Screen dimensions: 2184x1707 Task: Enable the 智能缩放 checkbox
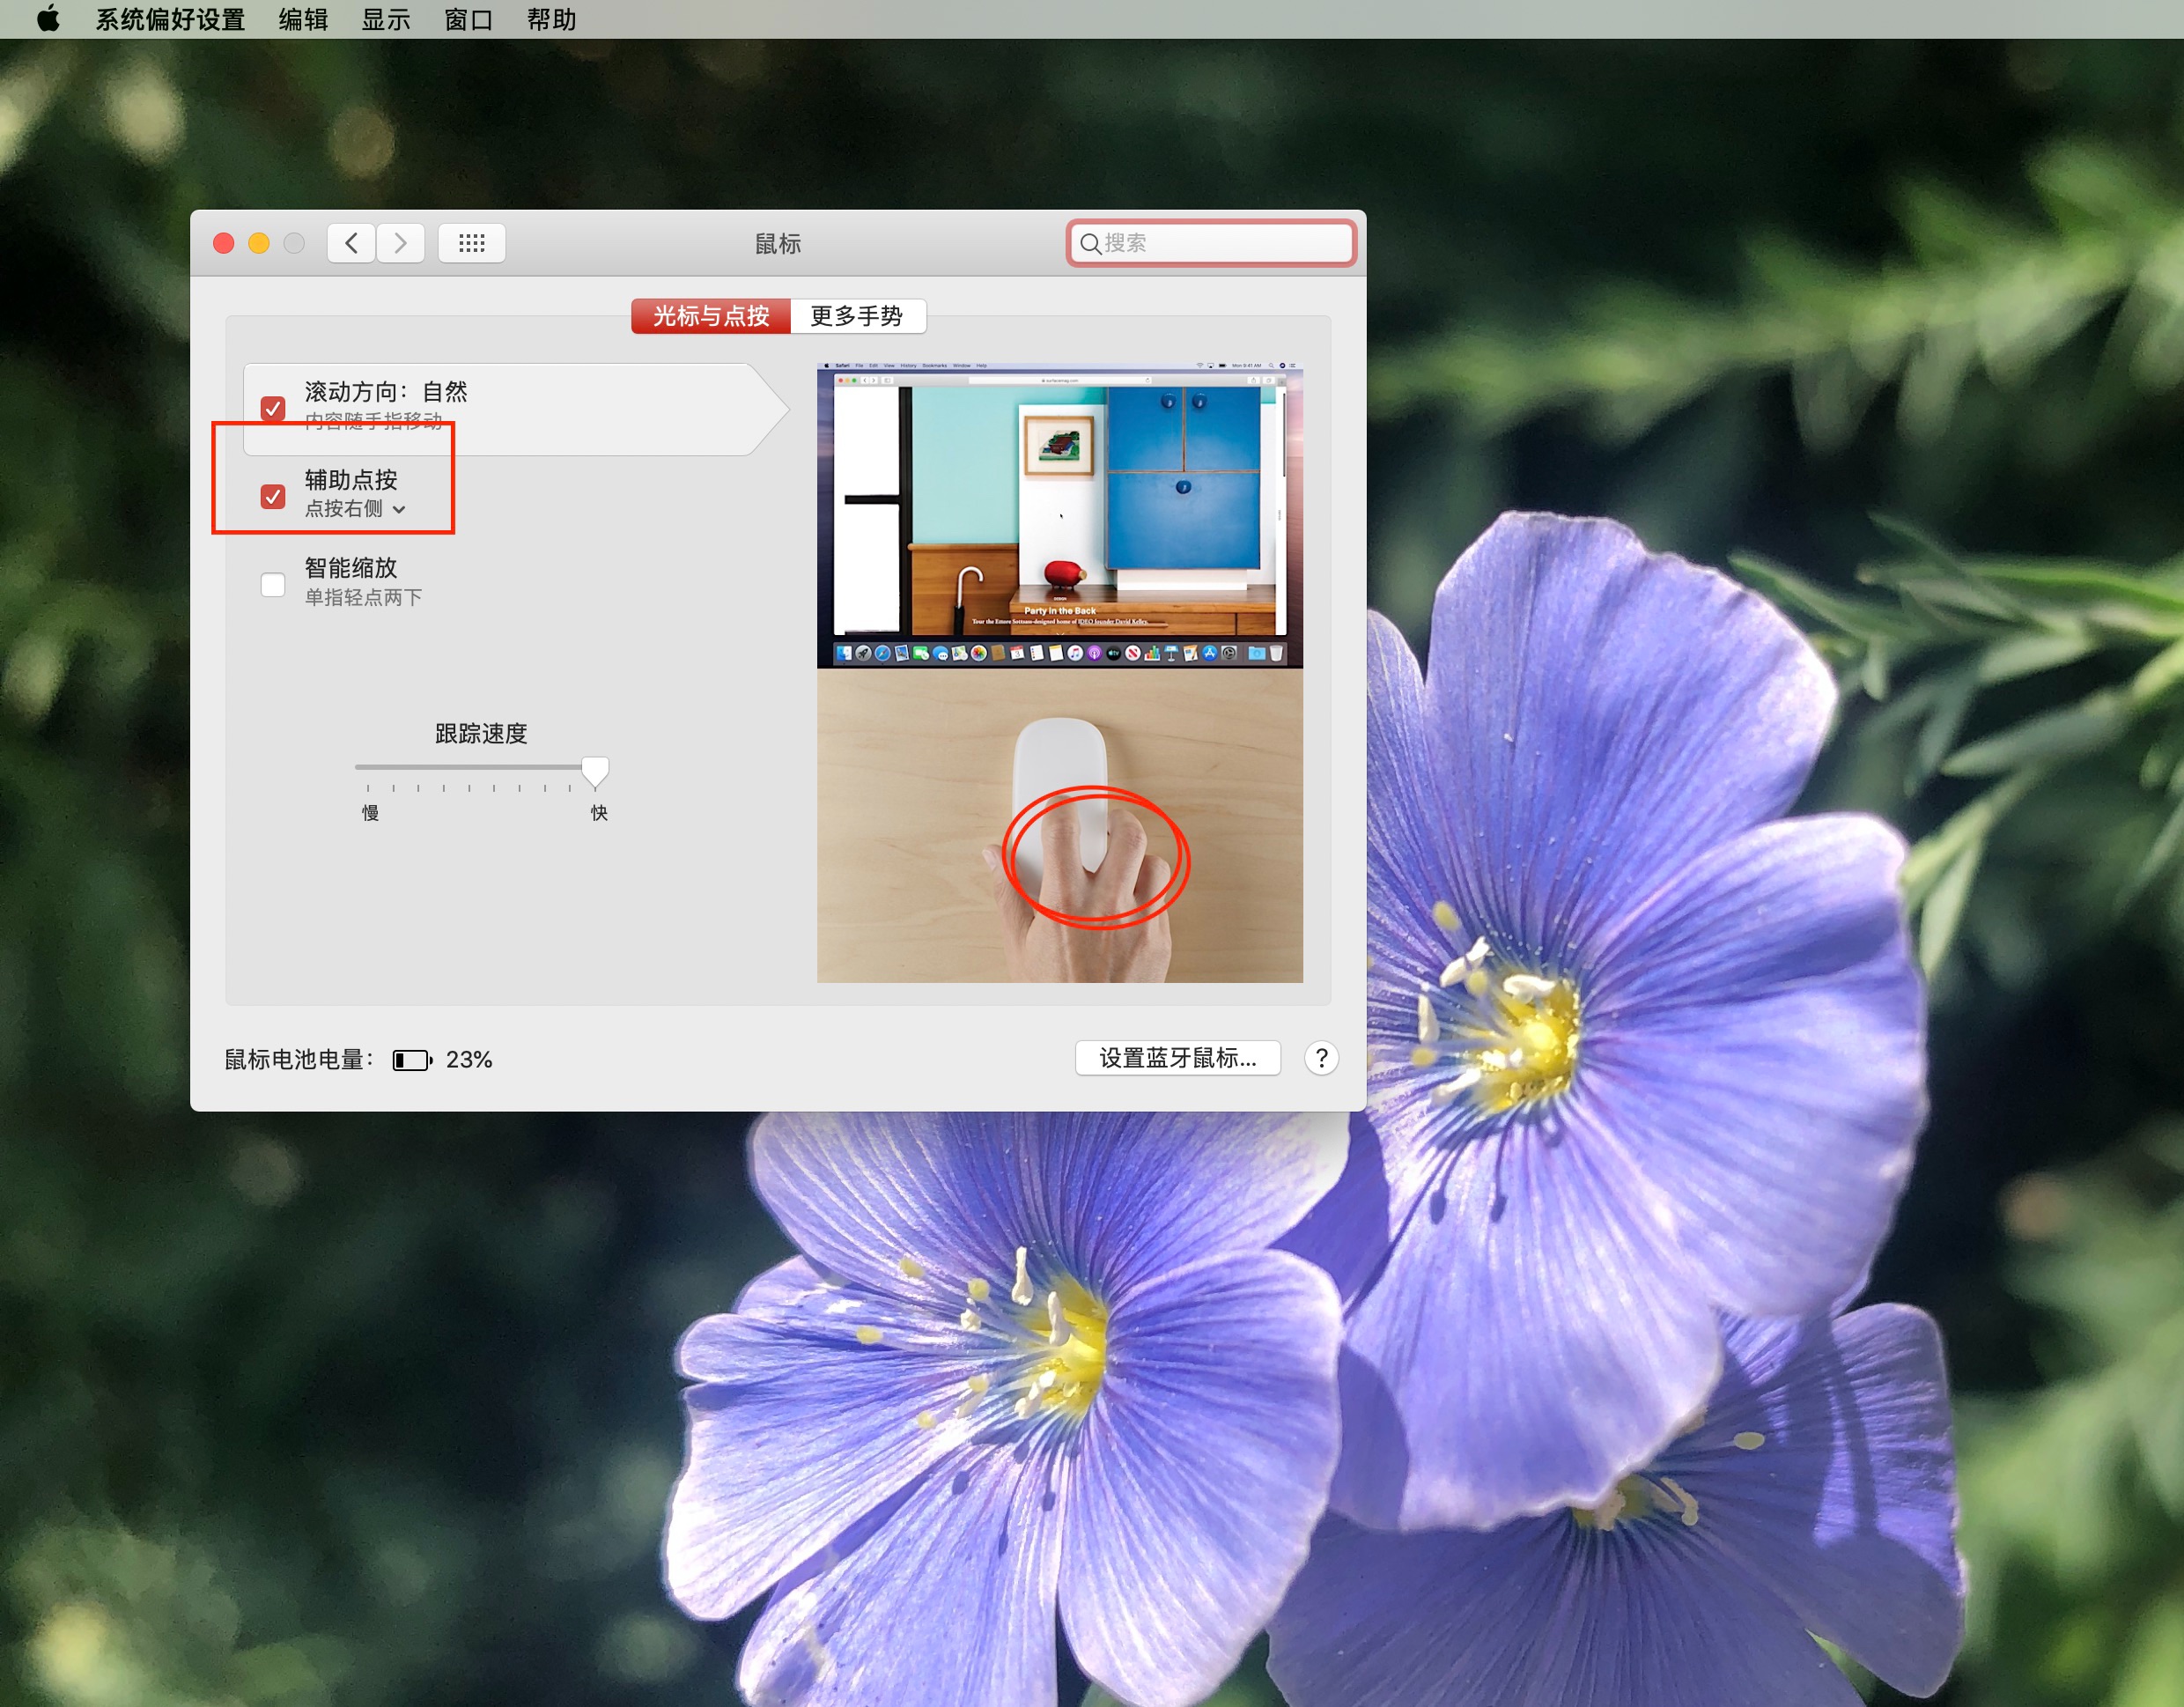[x=272, y=584]
